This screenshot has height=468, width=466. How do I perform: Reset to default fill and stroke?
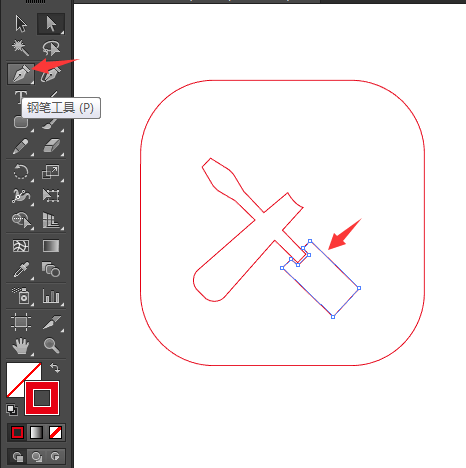(12, 410)
